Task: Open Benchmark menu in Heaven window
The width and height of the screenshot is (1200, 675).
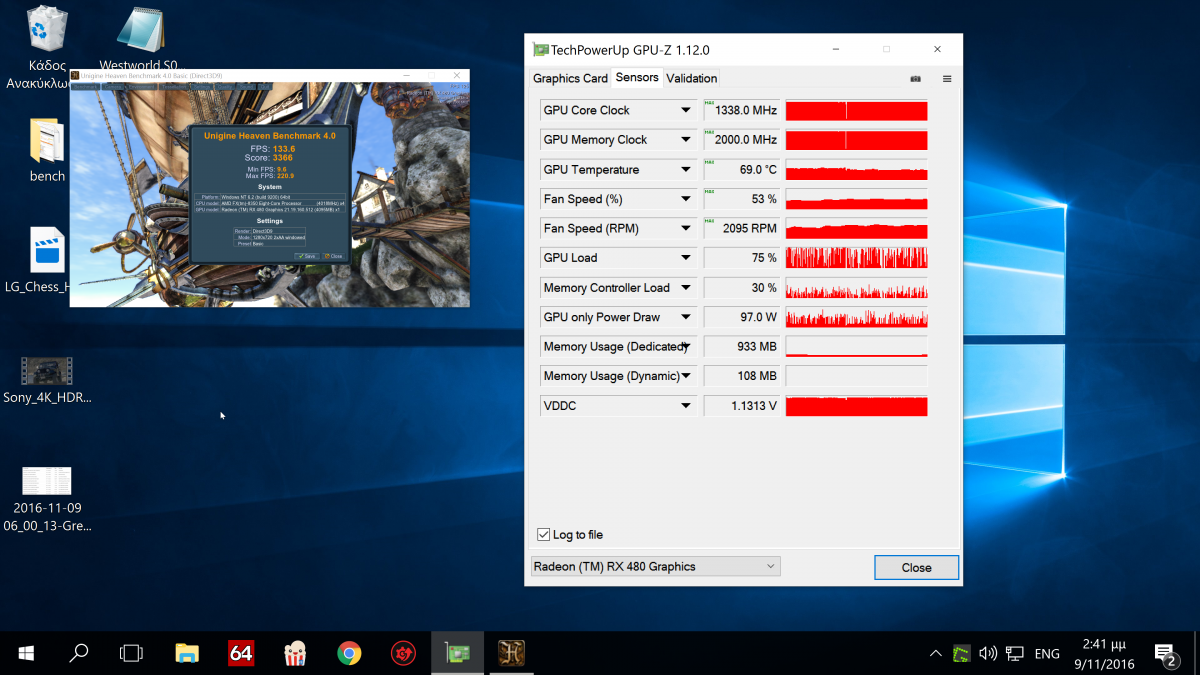Action: pos(85,87)
